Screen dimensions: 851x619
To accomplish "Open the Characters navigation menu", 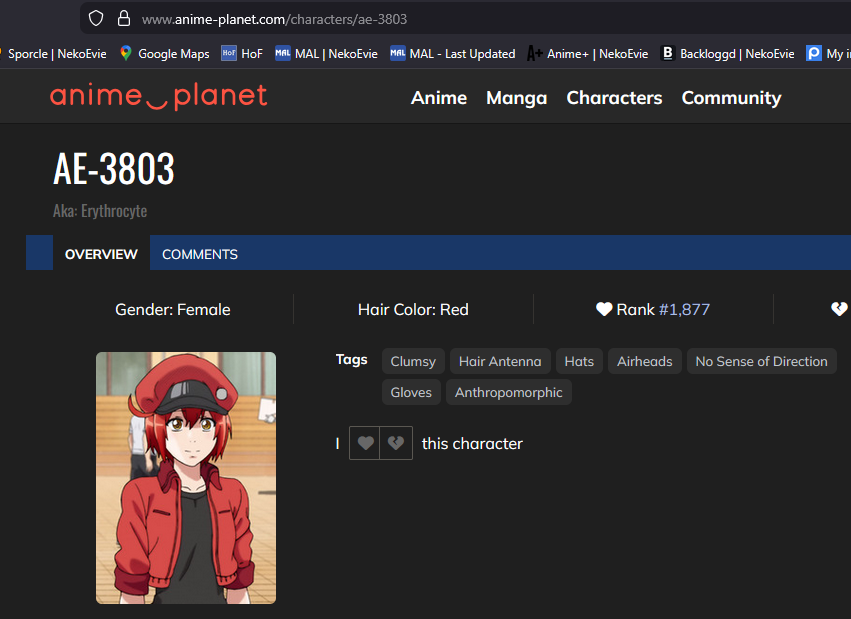I will click(614, 98).
